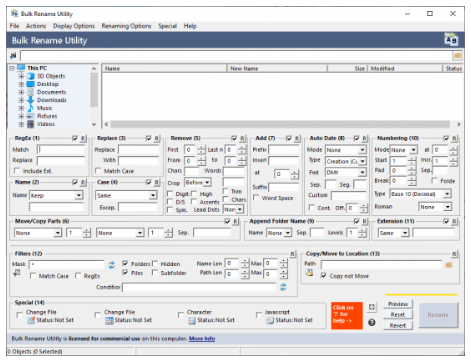Open the Extension Same dropdown
471x364 pixels.
pos(405,233)
